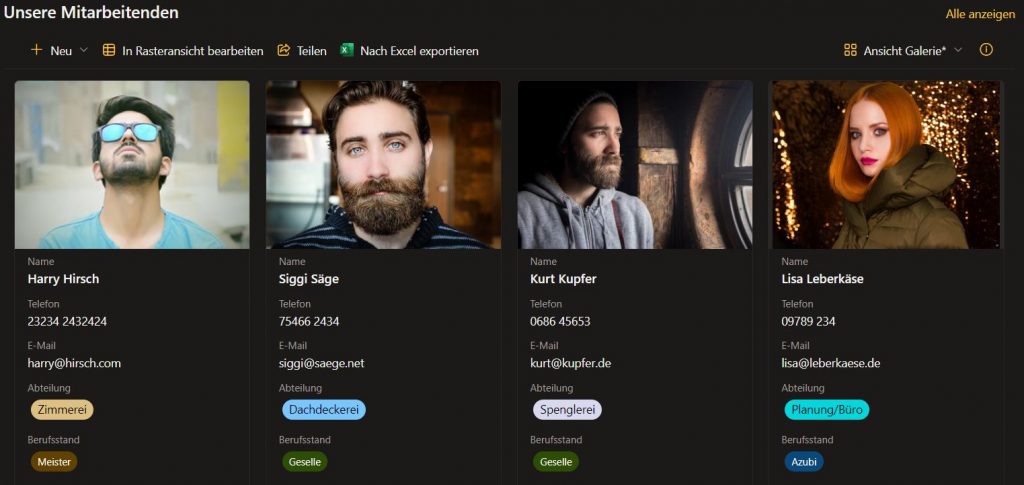Click In Rasteransicht bearbeiten

pos(193,50)
